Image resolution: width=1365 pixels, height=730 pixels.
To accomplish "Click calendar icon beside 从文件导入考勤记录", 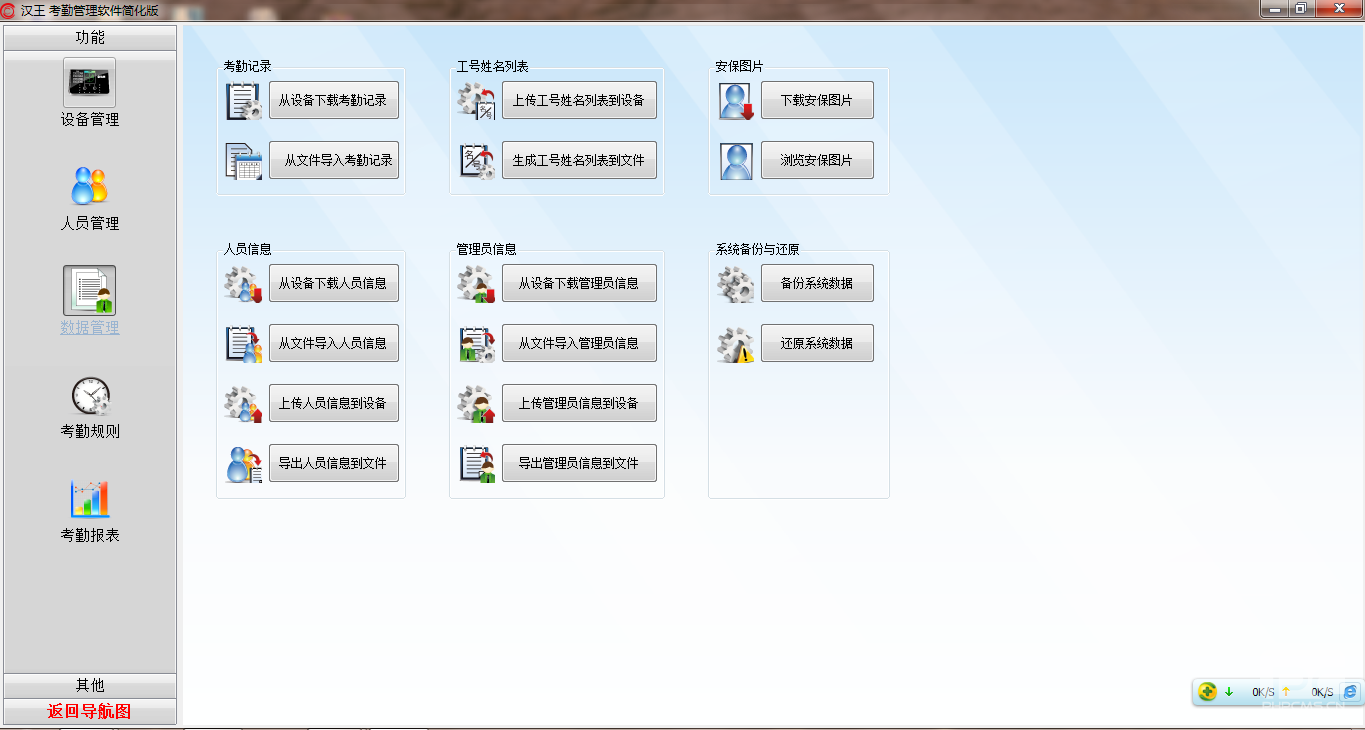I will pyautogui.click(x=244, y=161).
